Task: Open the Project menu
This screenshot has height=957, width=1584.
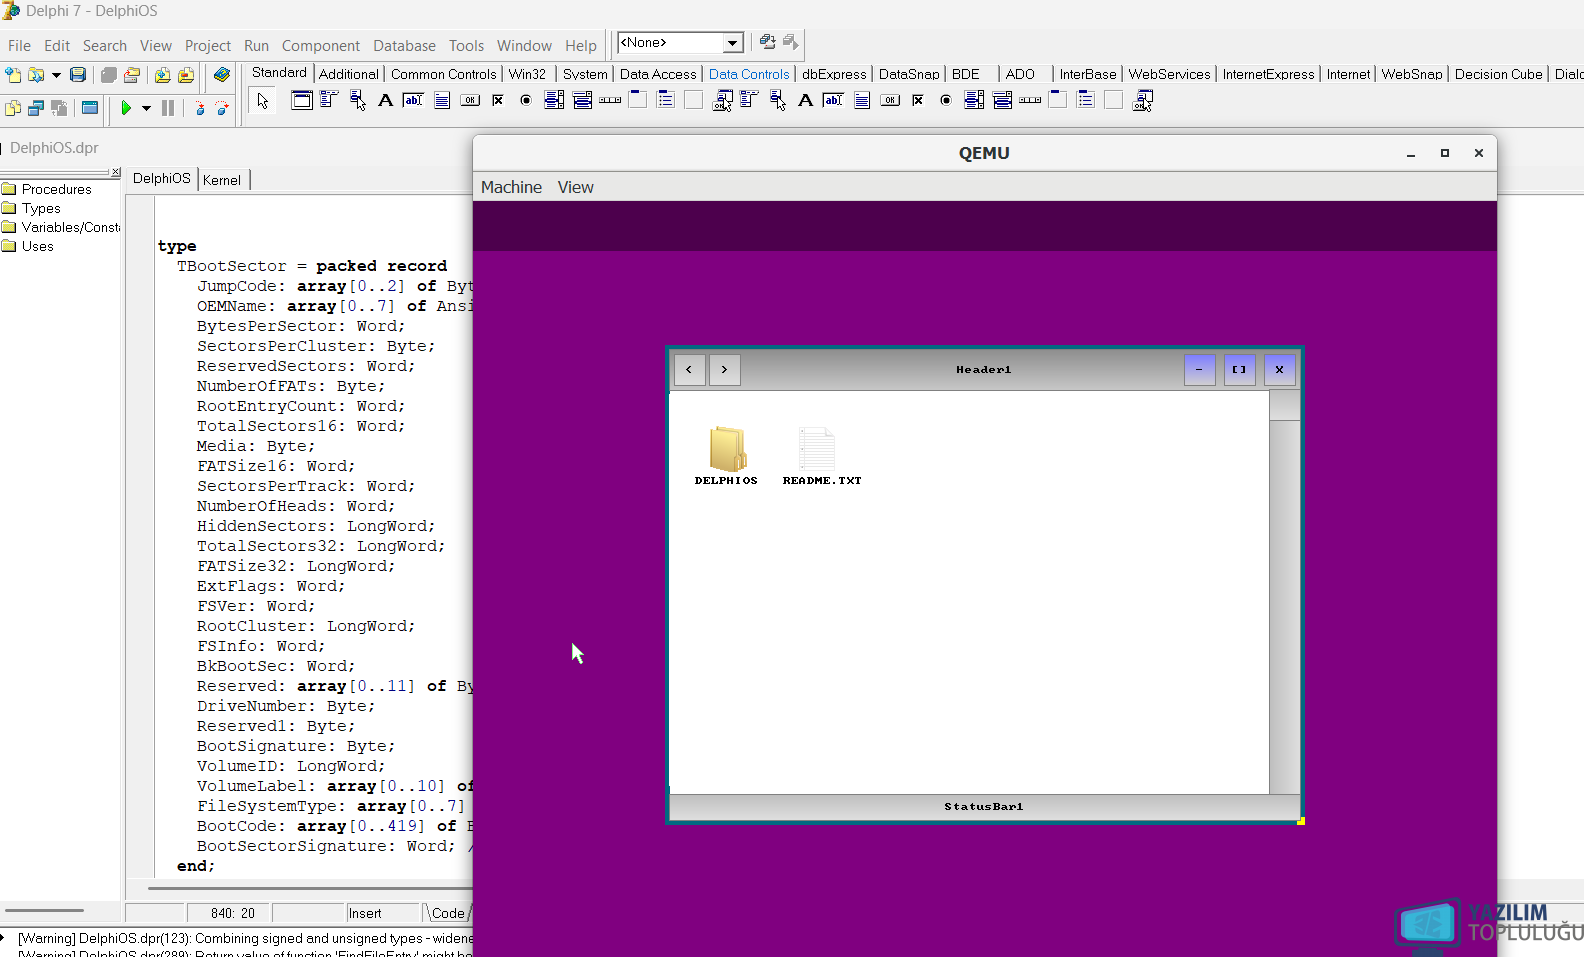Action: (x=208, y=46)
